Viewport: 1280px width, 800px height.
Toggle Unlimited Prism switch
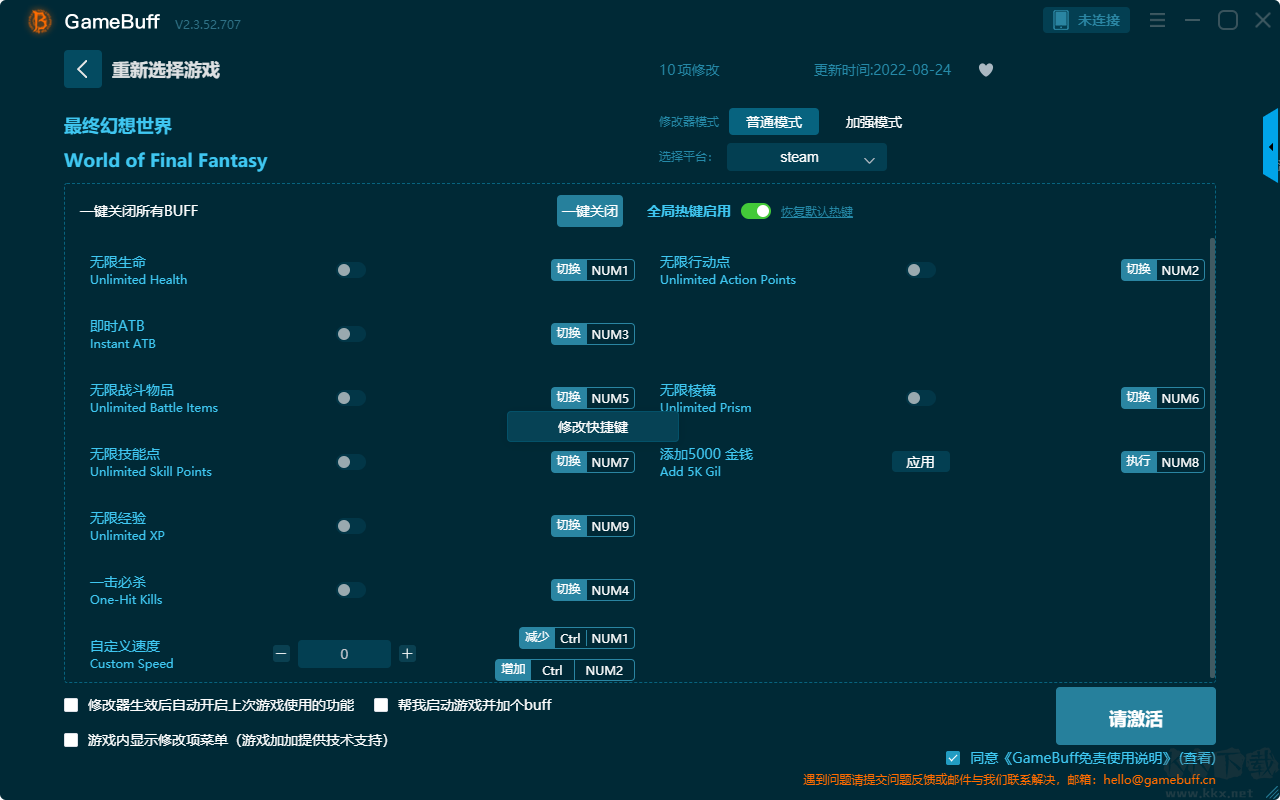pos(921,398)
